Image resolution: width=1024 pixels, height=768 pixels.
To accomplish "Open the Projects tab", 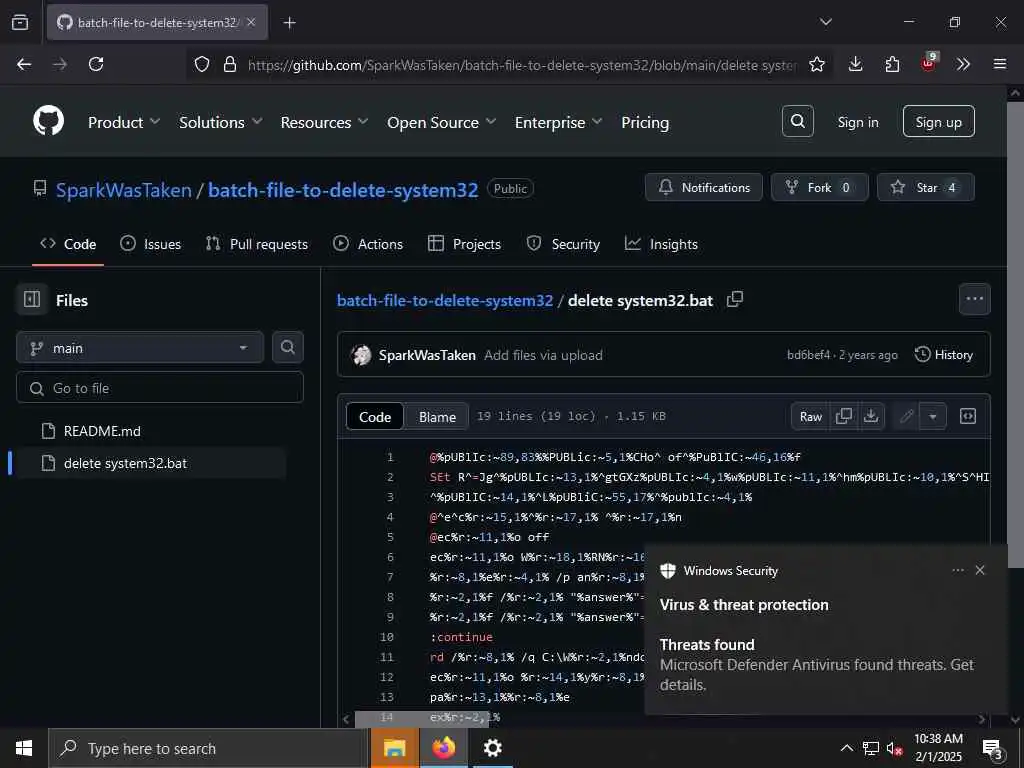I will tap(464, 244).
